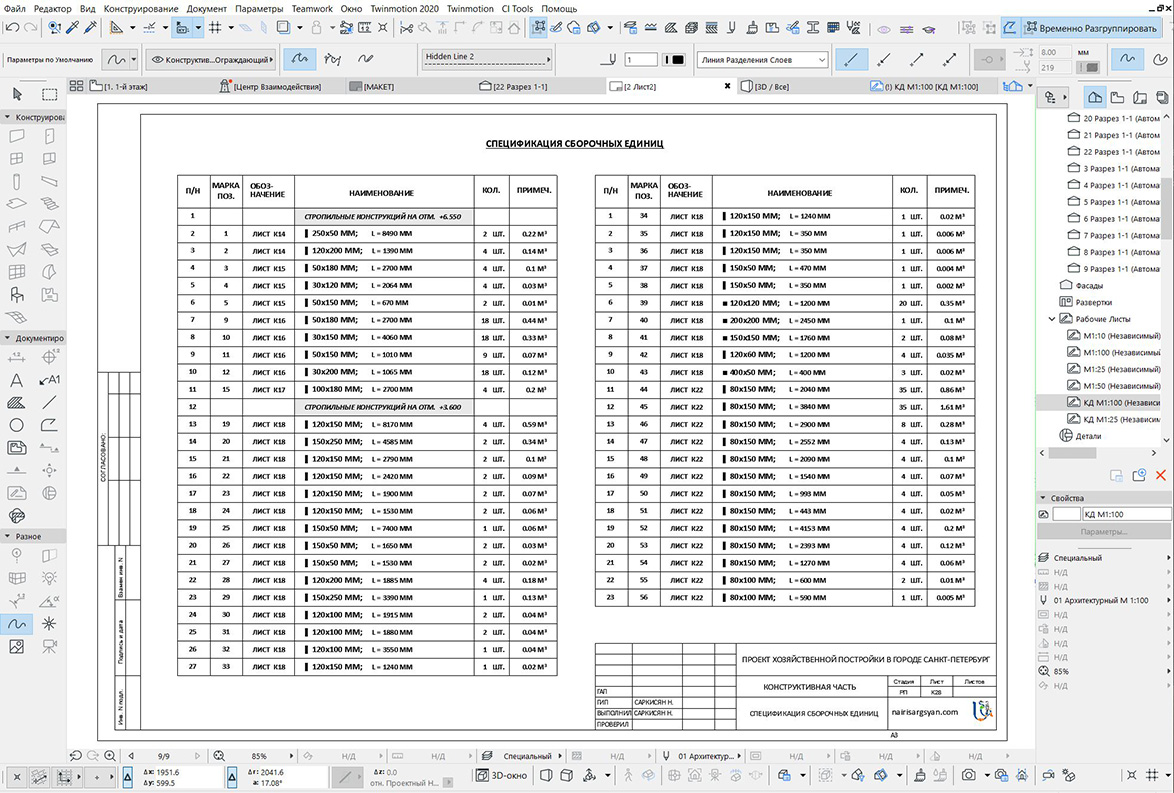Collapse the Разное toolbox section
The height and width of the screenshot is (793, 1174).
pyautogui.click(x=7, y=536)
